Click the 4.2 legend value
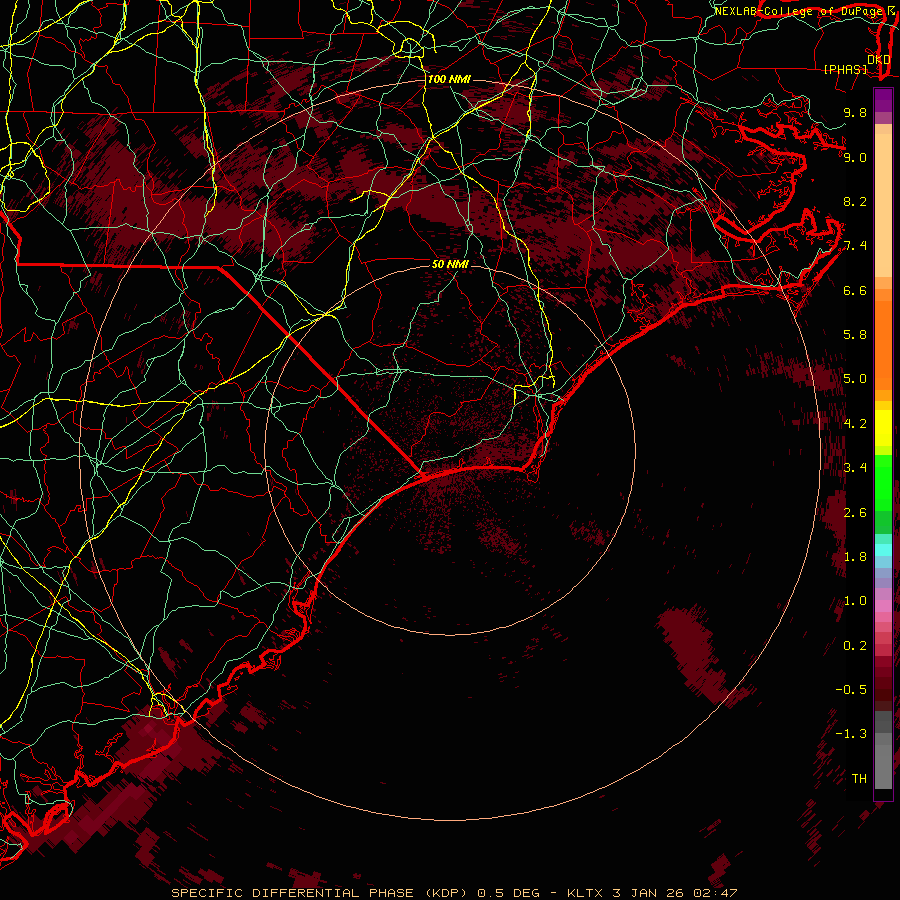 pos(855,424)
